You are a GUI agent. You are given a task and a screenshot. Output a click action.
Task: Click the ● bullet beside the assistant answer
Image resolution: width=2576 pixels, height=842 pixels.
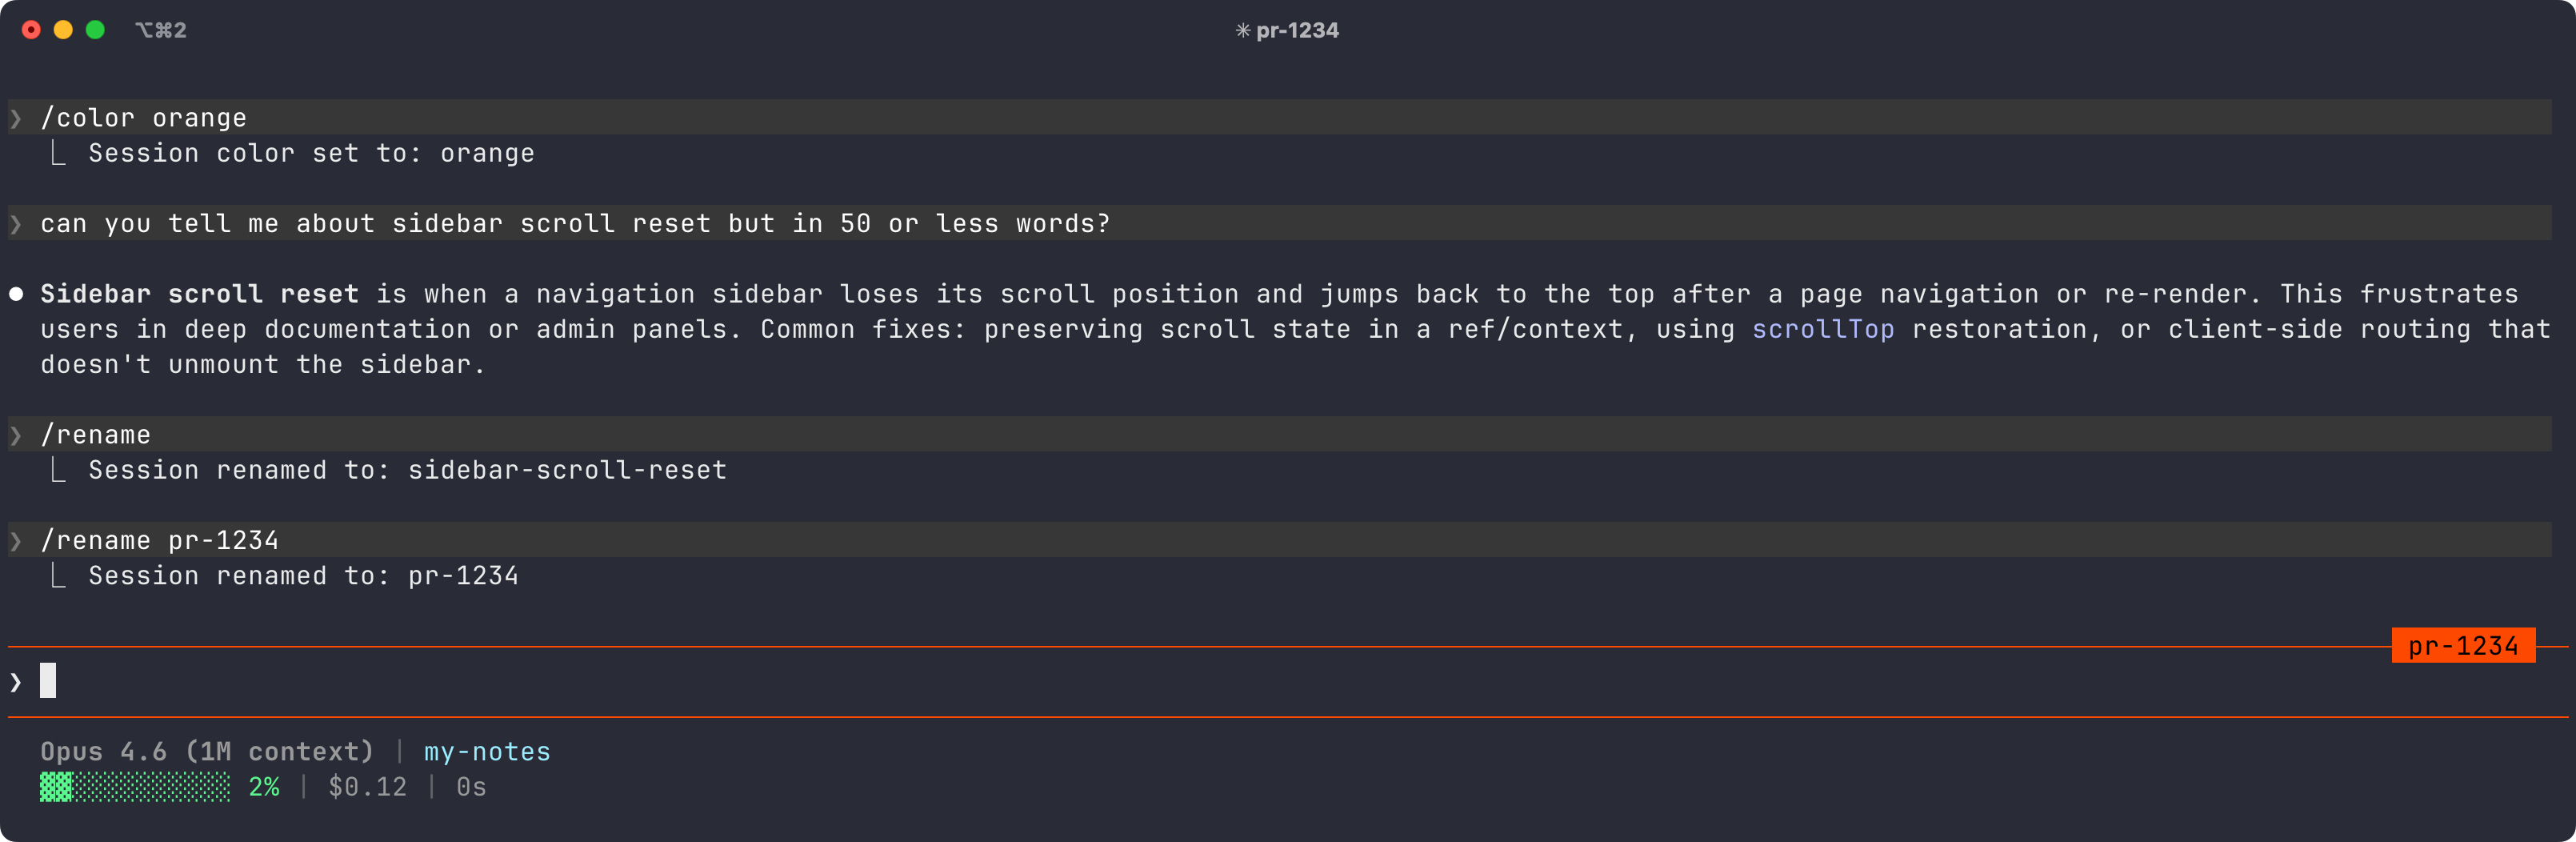(15, 293)
